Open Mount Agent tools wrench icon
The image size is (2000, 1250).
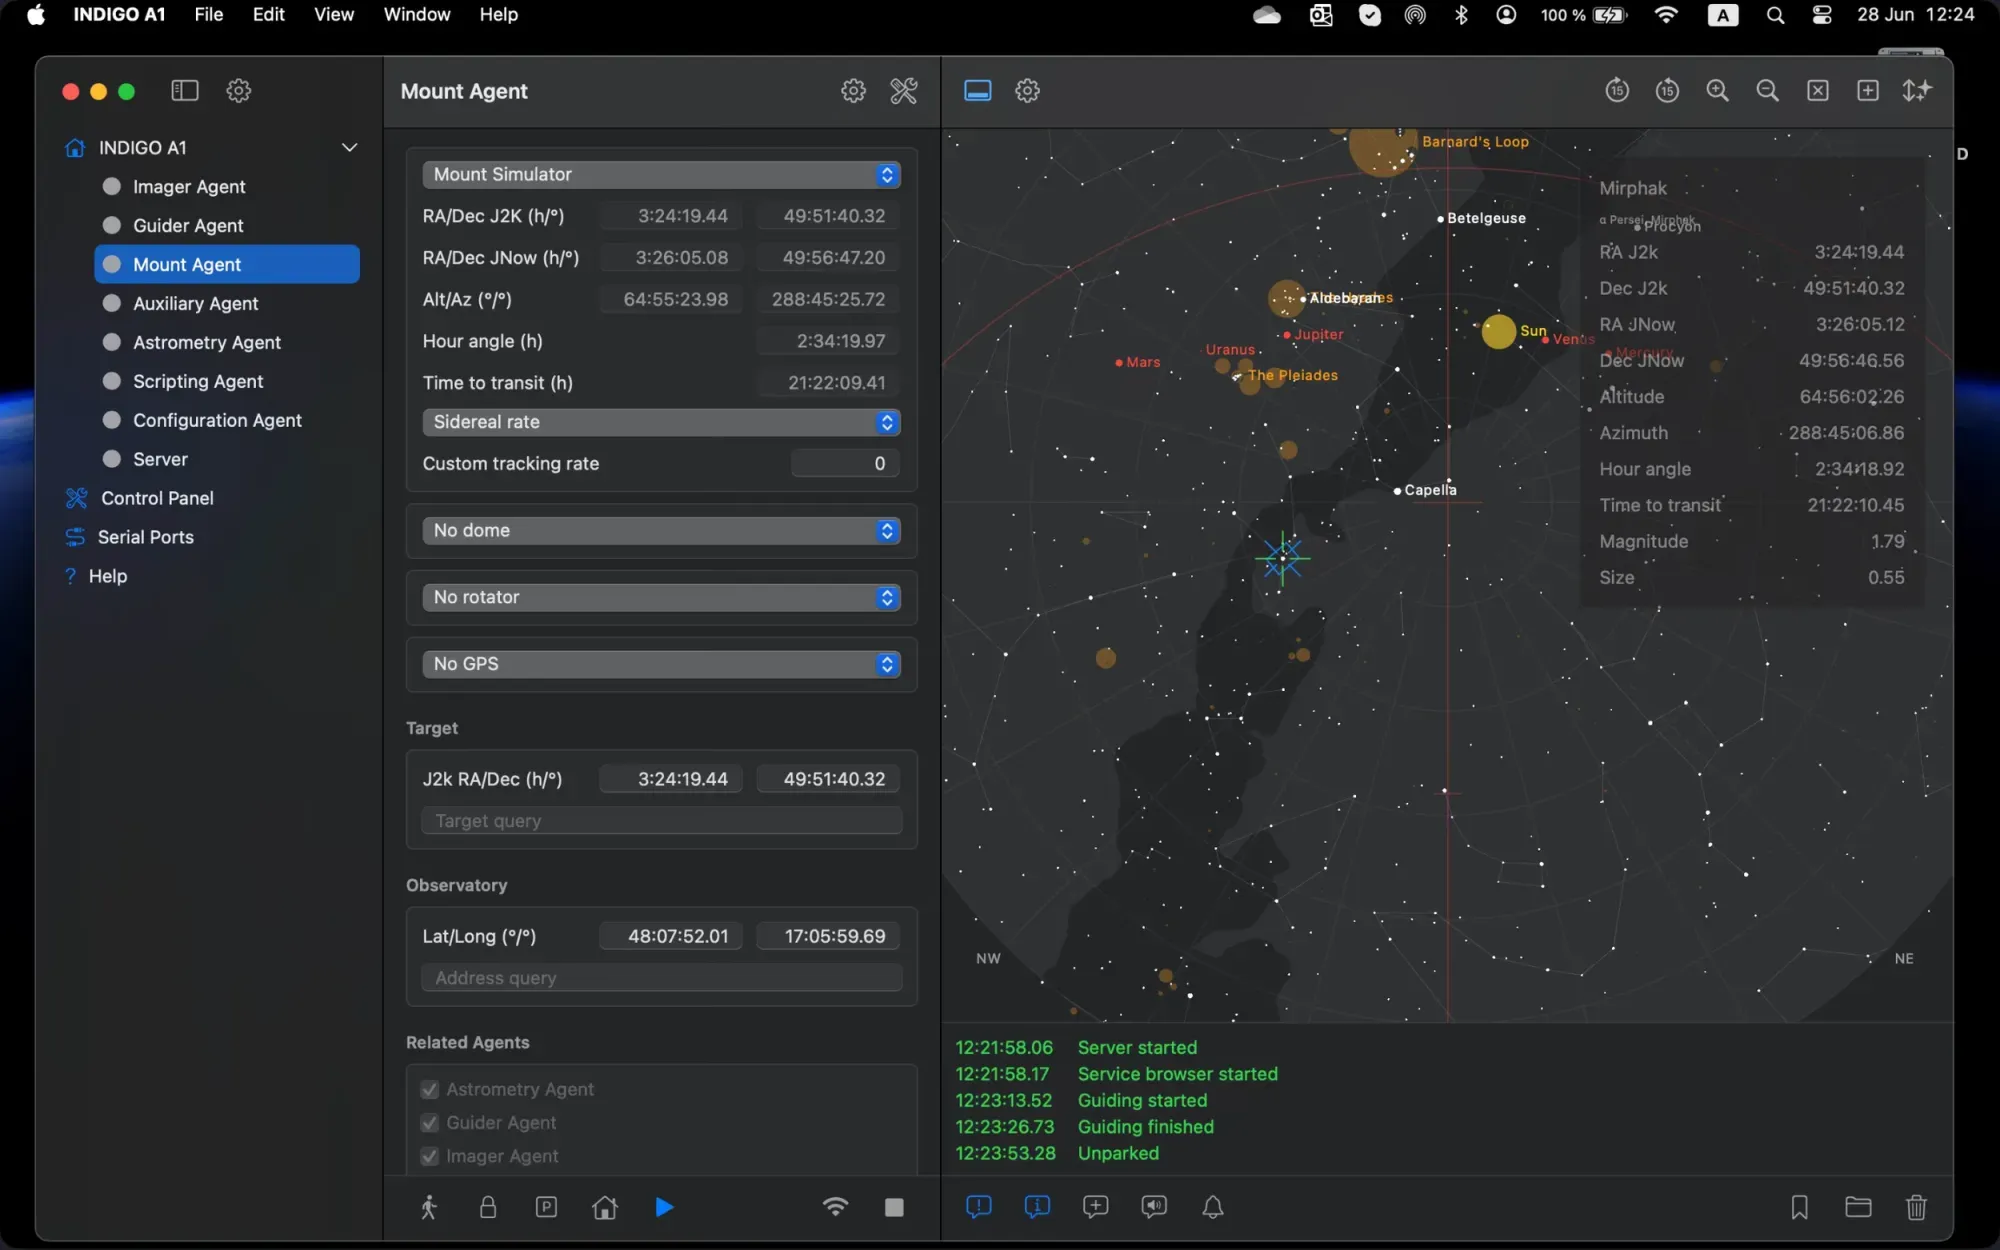903,91
